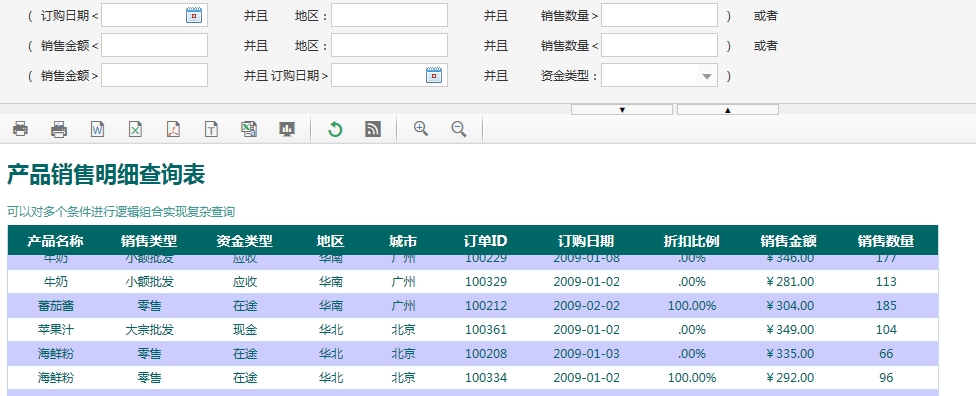Refresh the report with green arrow
Screen dimensions: 976x396
pos(335,129)
